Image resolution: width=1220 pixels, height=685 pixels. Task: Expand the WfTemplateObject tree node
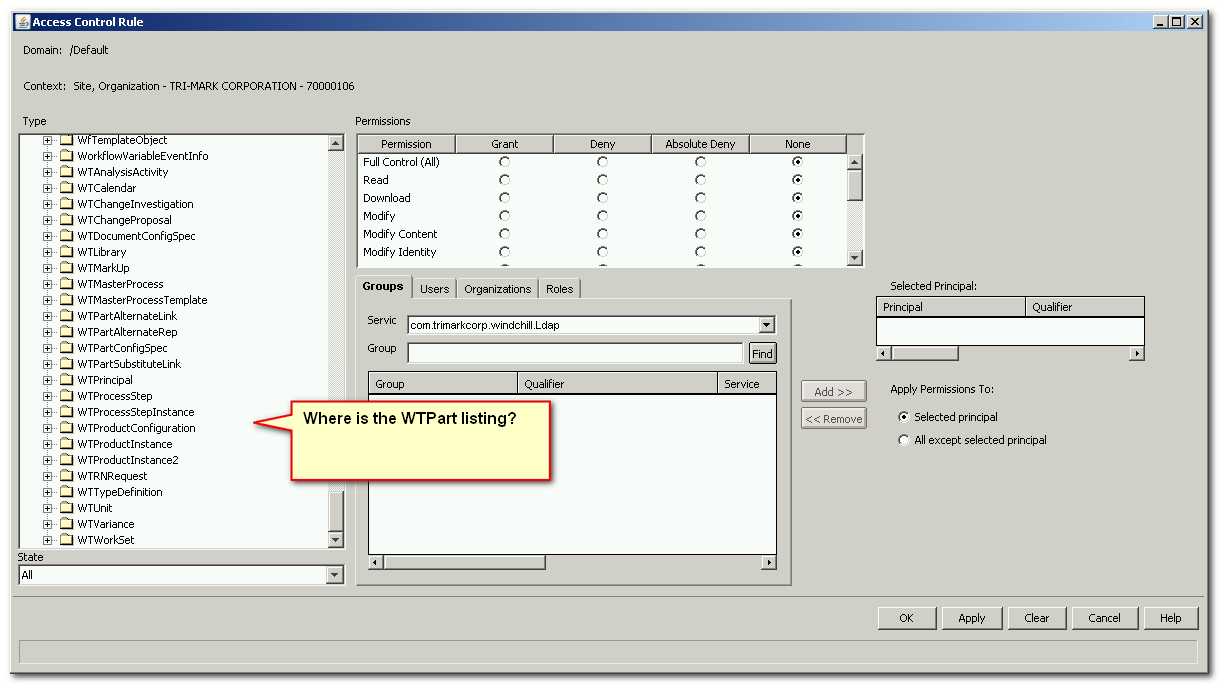click(47, 140)
